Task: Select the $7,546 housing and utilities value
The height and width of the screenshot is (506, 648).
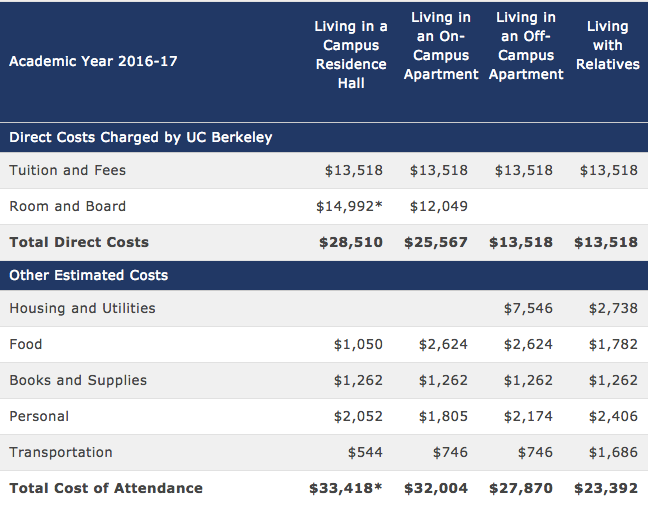Action: 528,308
